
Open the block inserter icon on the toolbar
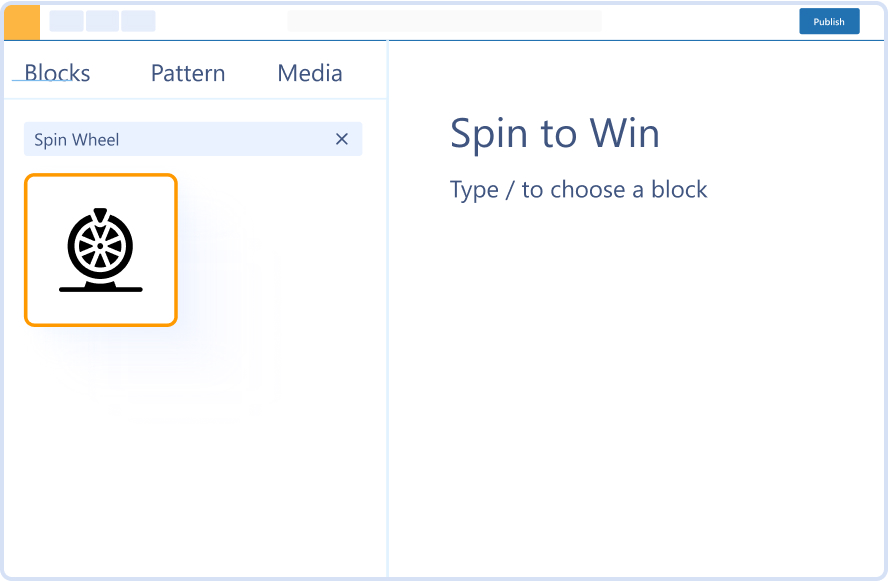point(66,20)
